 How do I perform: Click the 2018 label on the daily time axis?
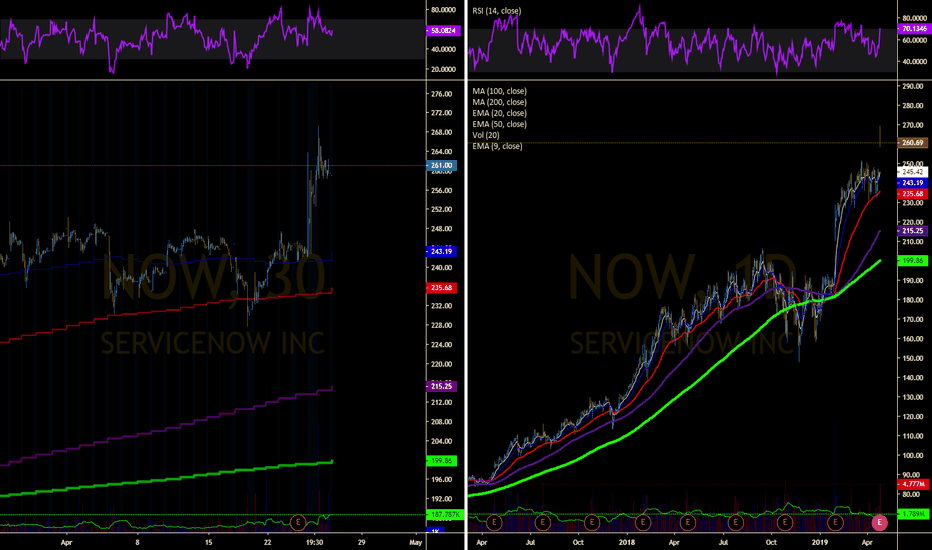(x=626, y=542)
